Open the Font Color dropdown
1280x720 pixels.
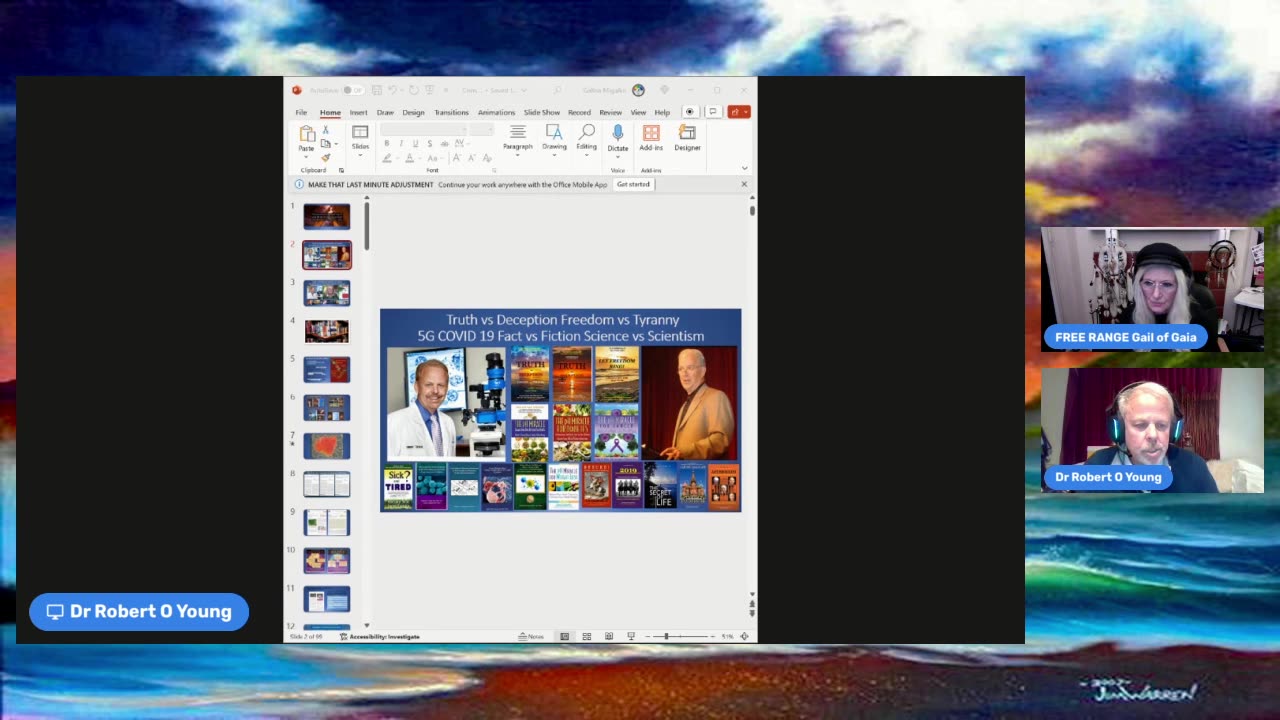point(421,158)
